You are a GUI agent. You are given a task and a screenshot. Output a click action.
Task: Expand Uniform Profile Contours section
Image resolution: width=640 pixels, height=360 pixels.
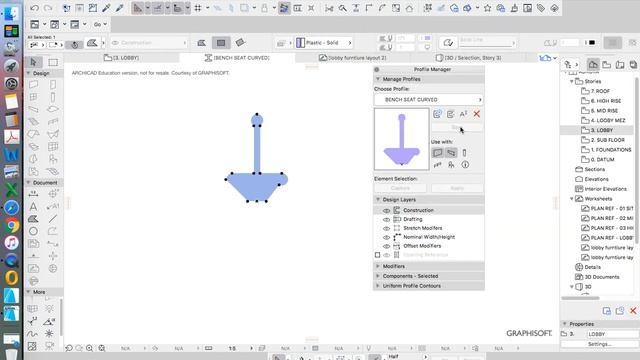[x=378, y=286]
